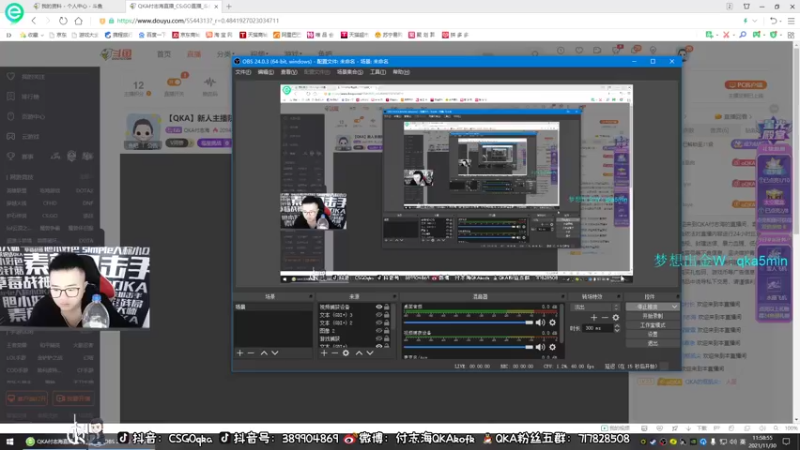800x450 pixels.
Task: Switch to first browser tab 个人中心
Action: 71,7
